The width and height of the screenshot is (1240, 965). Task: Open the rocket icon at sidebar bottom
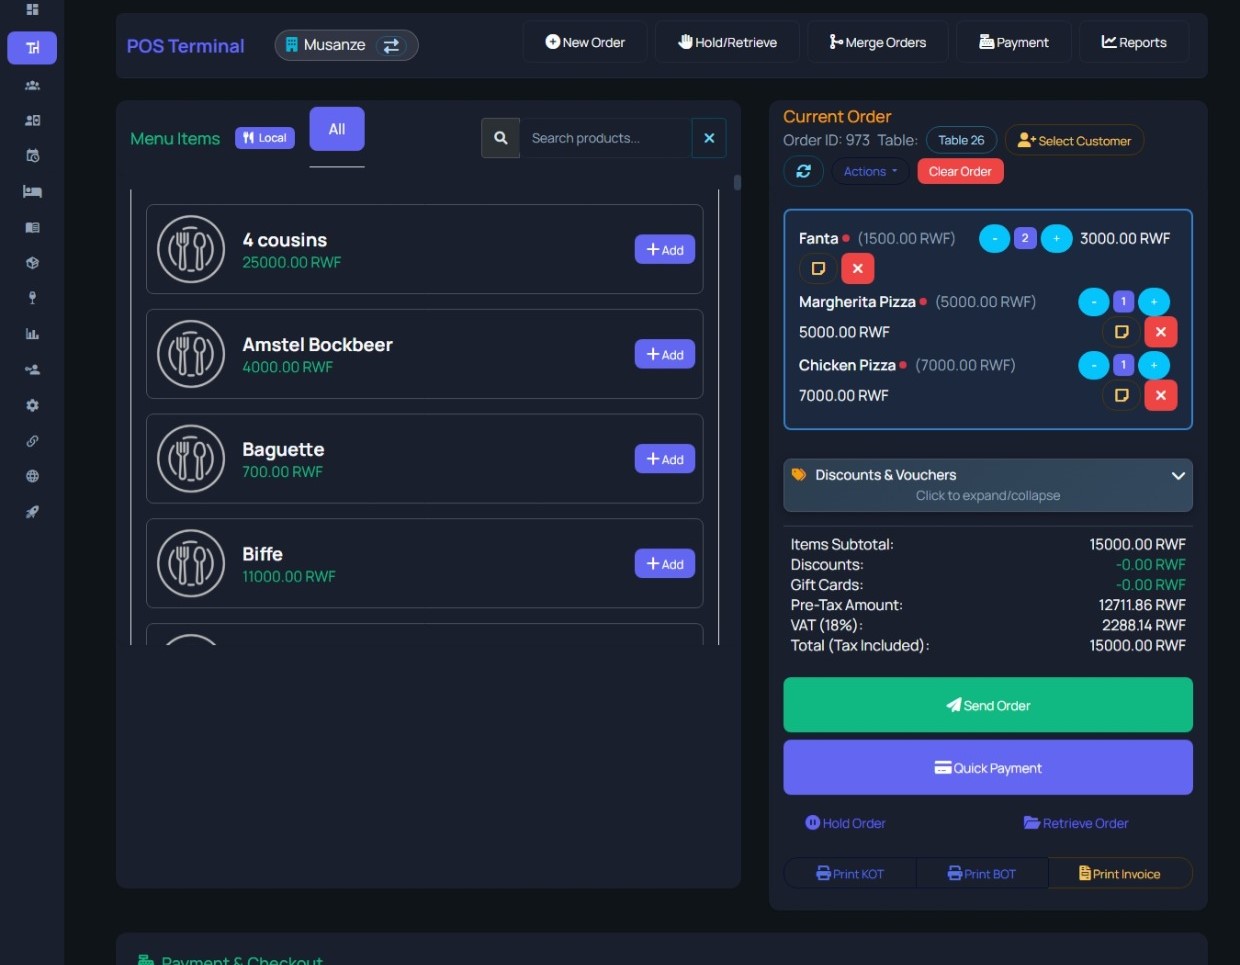[x=32, y=512]
